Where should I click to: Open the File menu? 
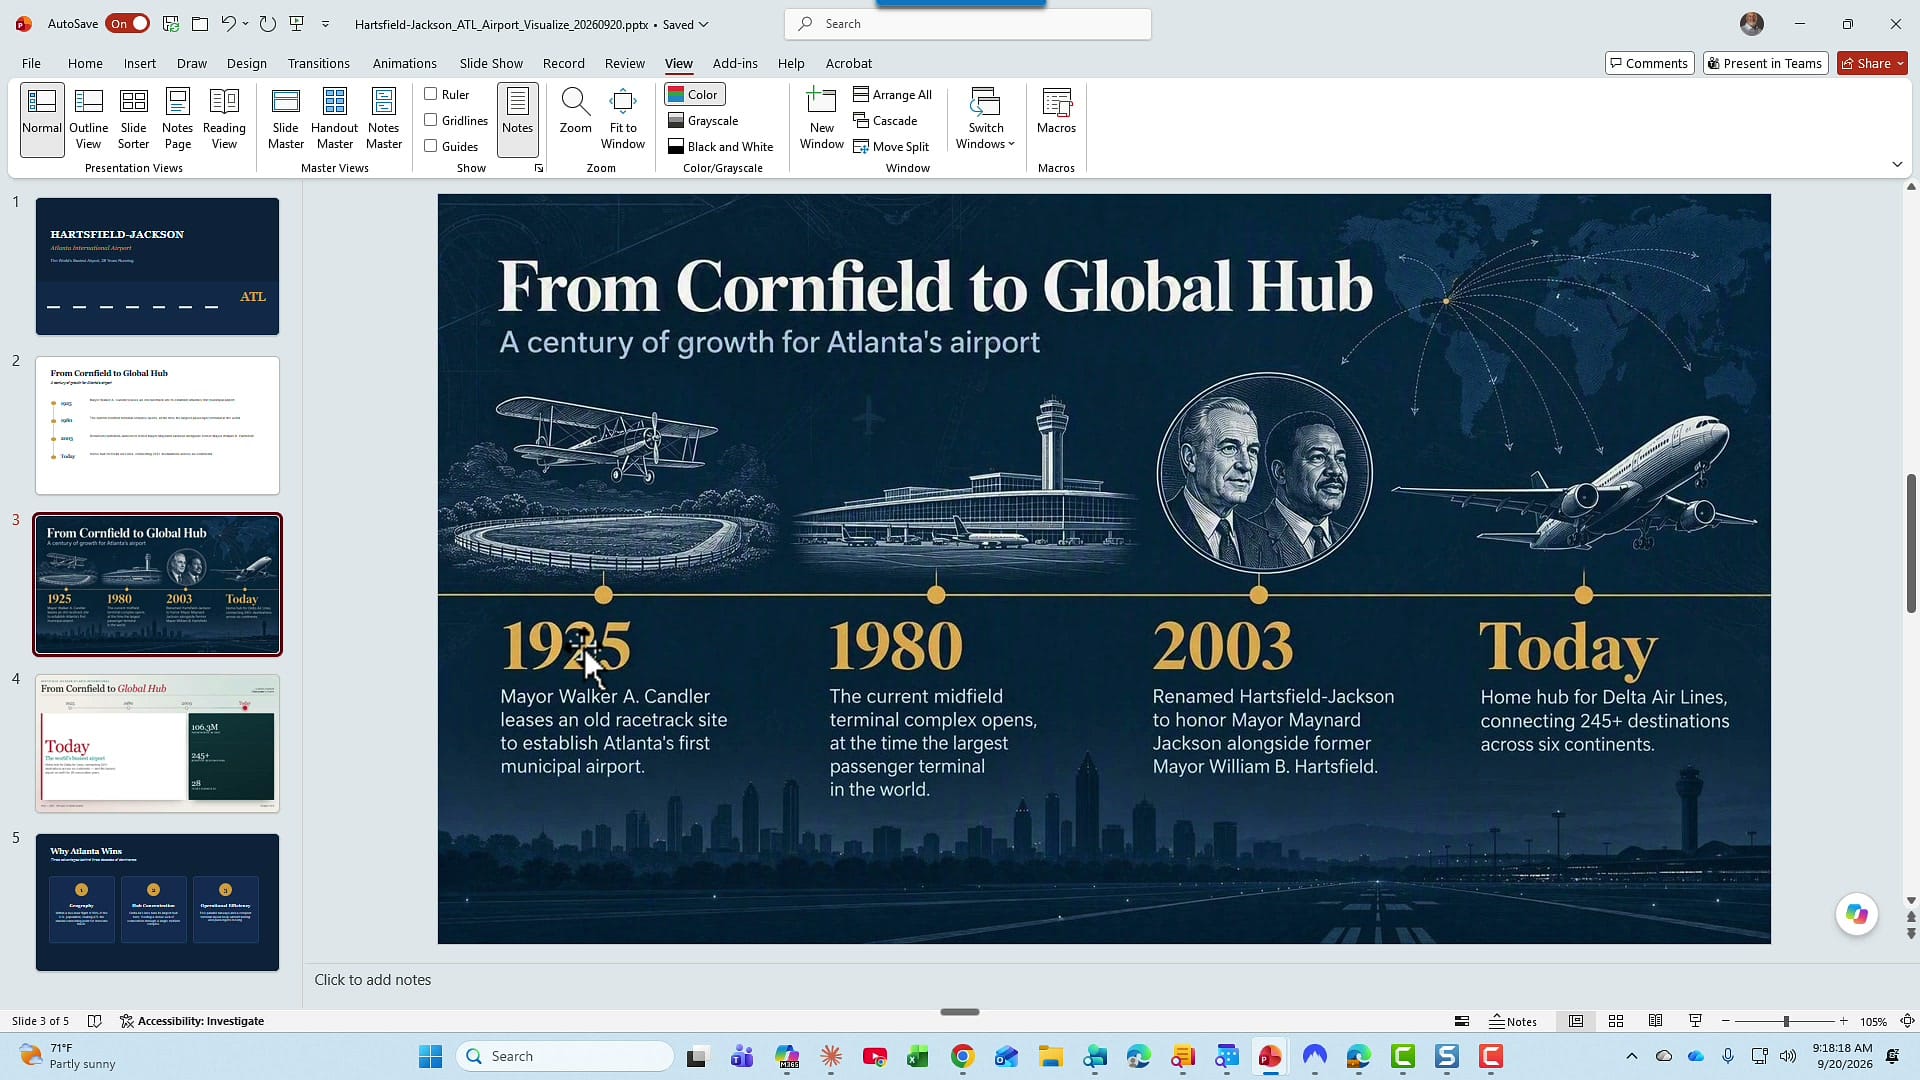pyautogui.click(x=31, y=63)
